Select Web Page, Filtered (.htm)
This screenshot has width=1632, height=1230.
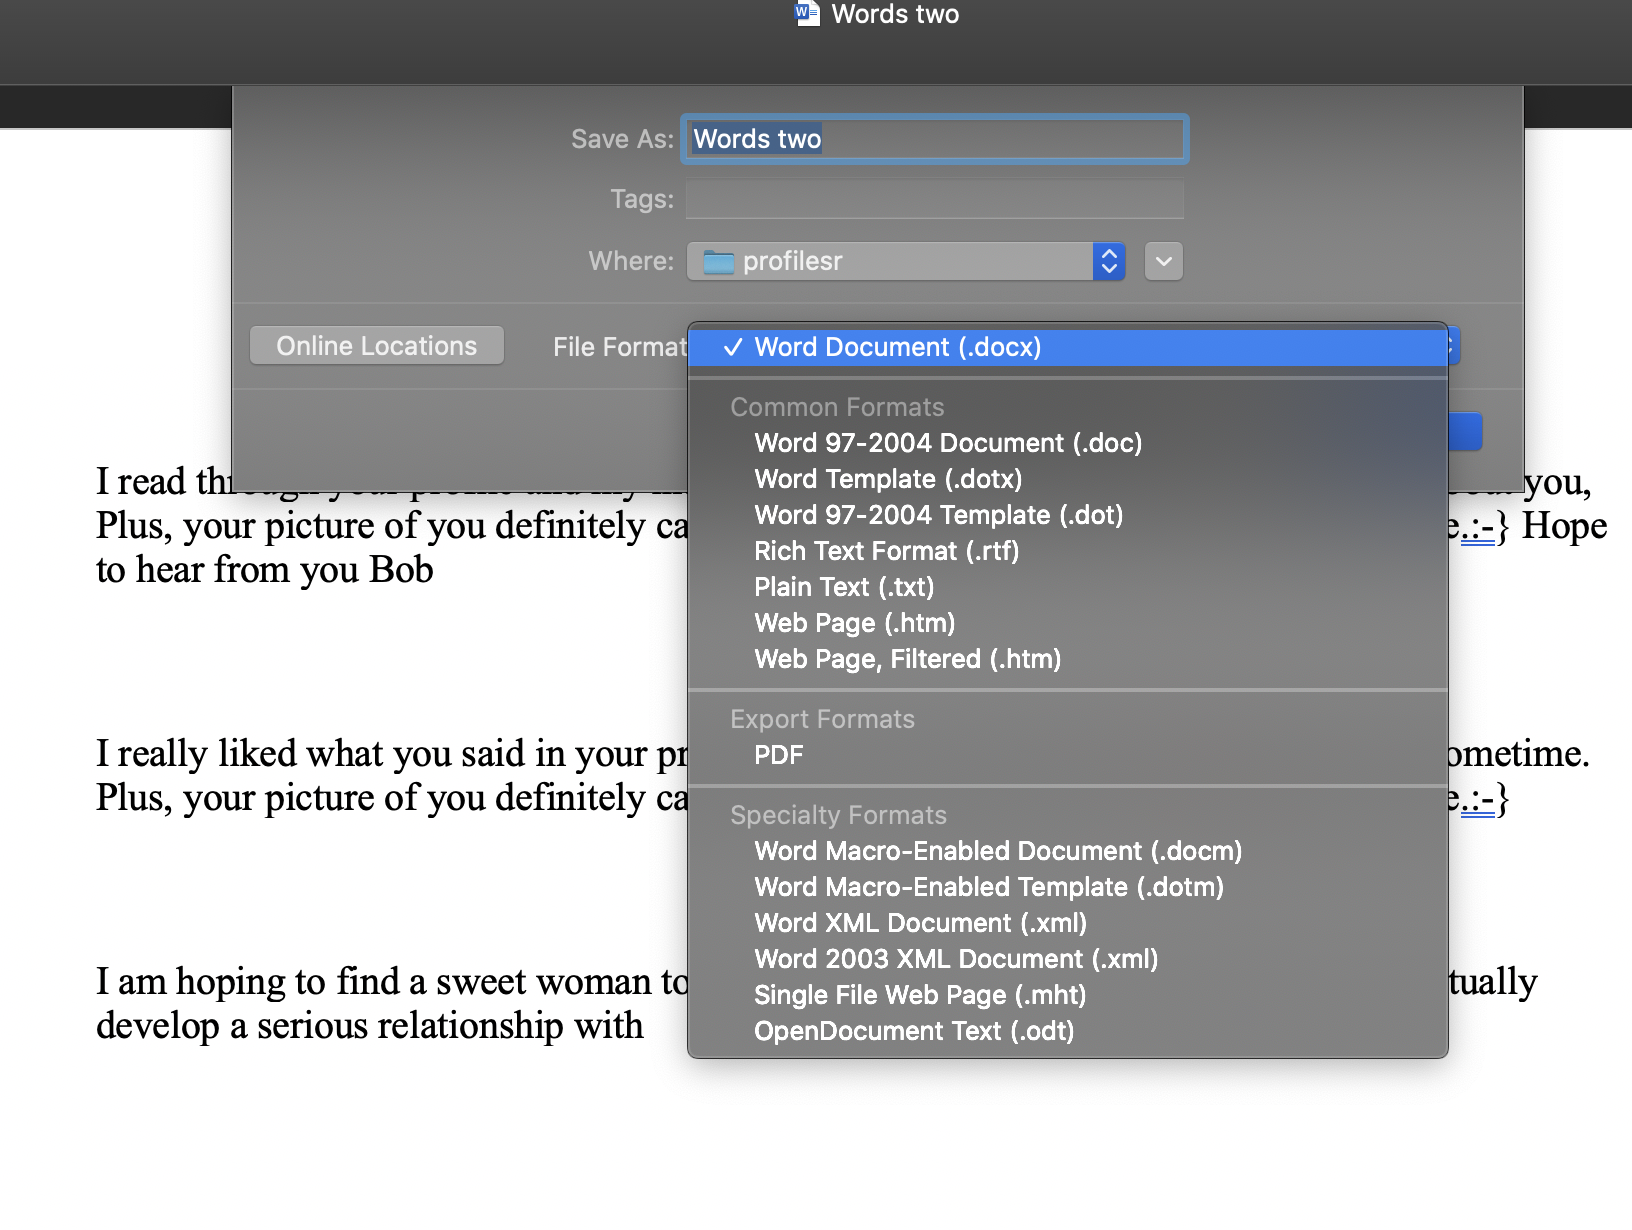(1068, 659)
